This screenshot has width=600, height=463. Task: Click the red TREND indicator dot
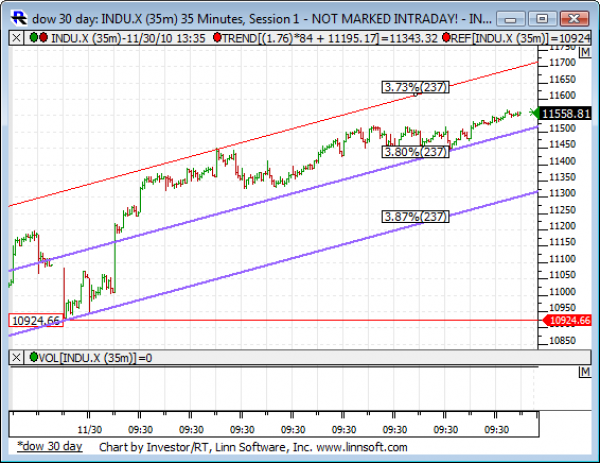(x=217, y=37)
